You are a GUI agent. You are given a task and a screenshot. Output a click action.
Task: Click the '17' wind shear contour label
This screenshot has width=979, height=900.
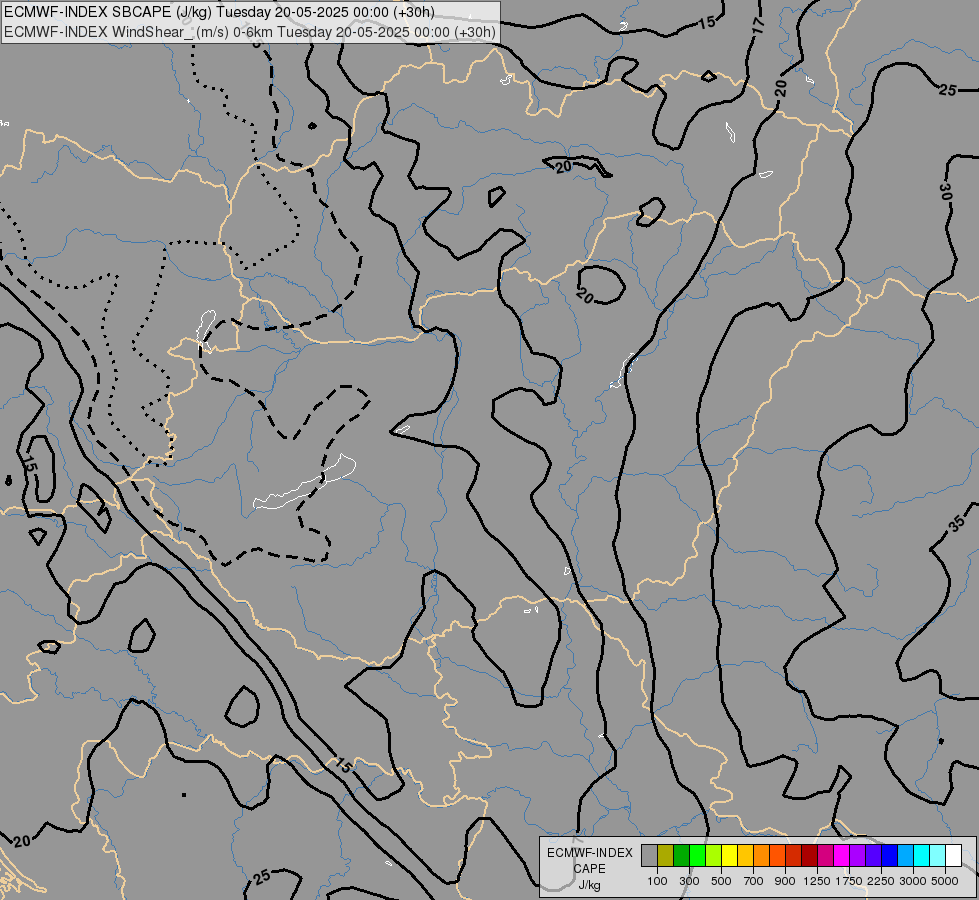[x=758, y=26]
